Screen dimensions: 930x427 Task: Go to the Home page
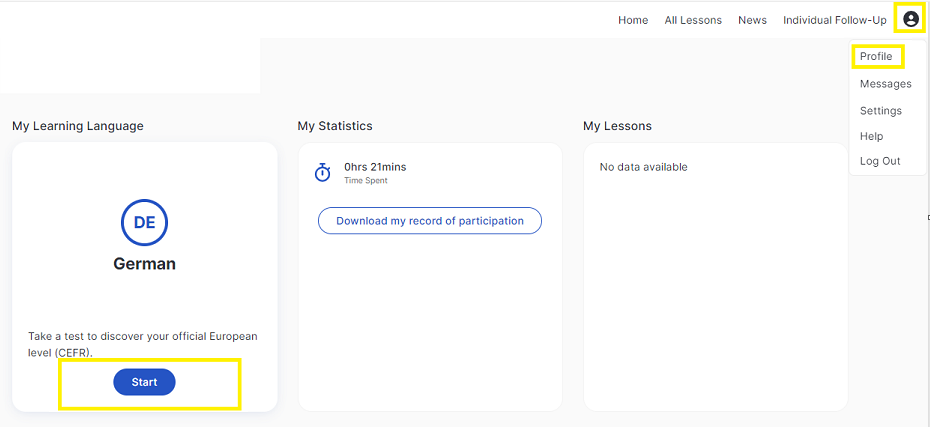tap(633, 20)
